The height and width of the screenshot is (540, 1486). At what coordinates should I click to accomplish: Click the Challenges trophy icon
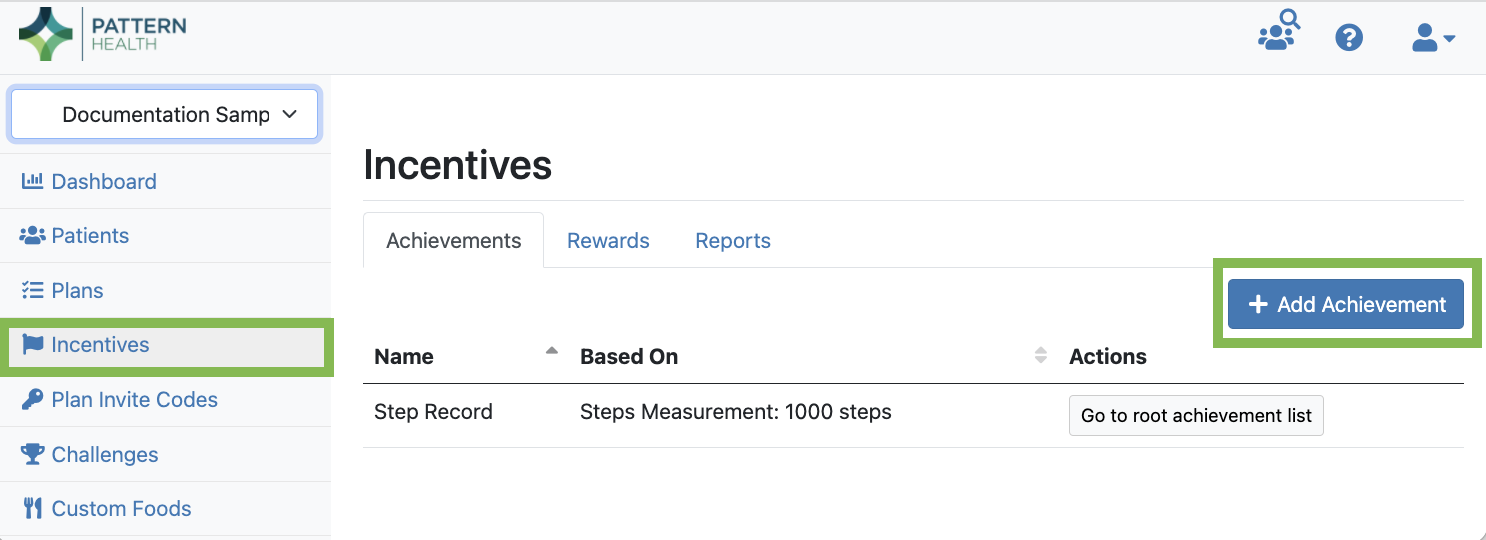32,455
